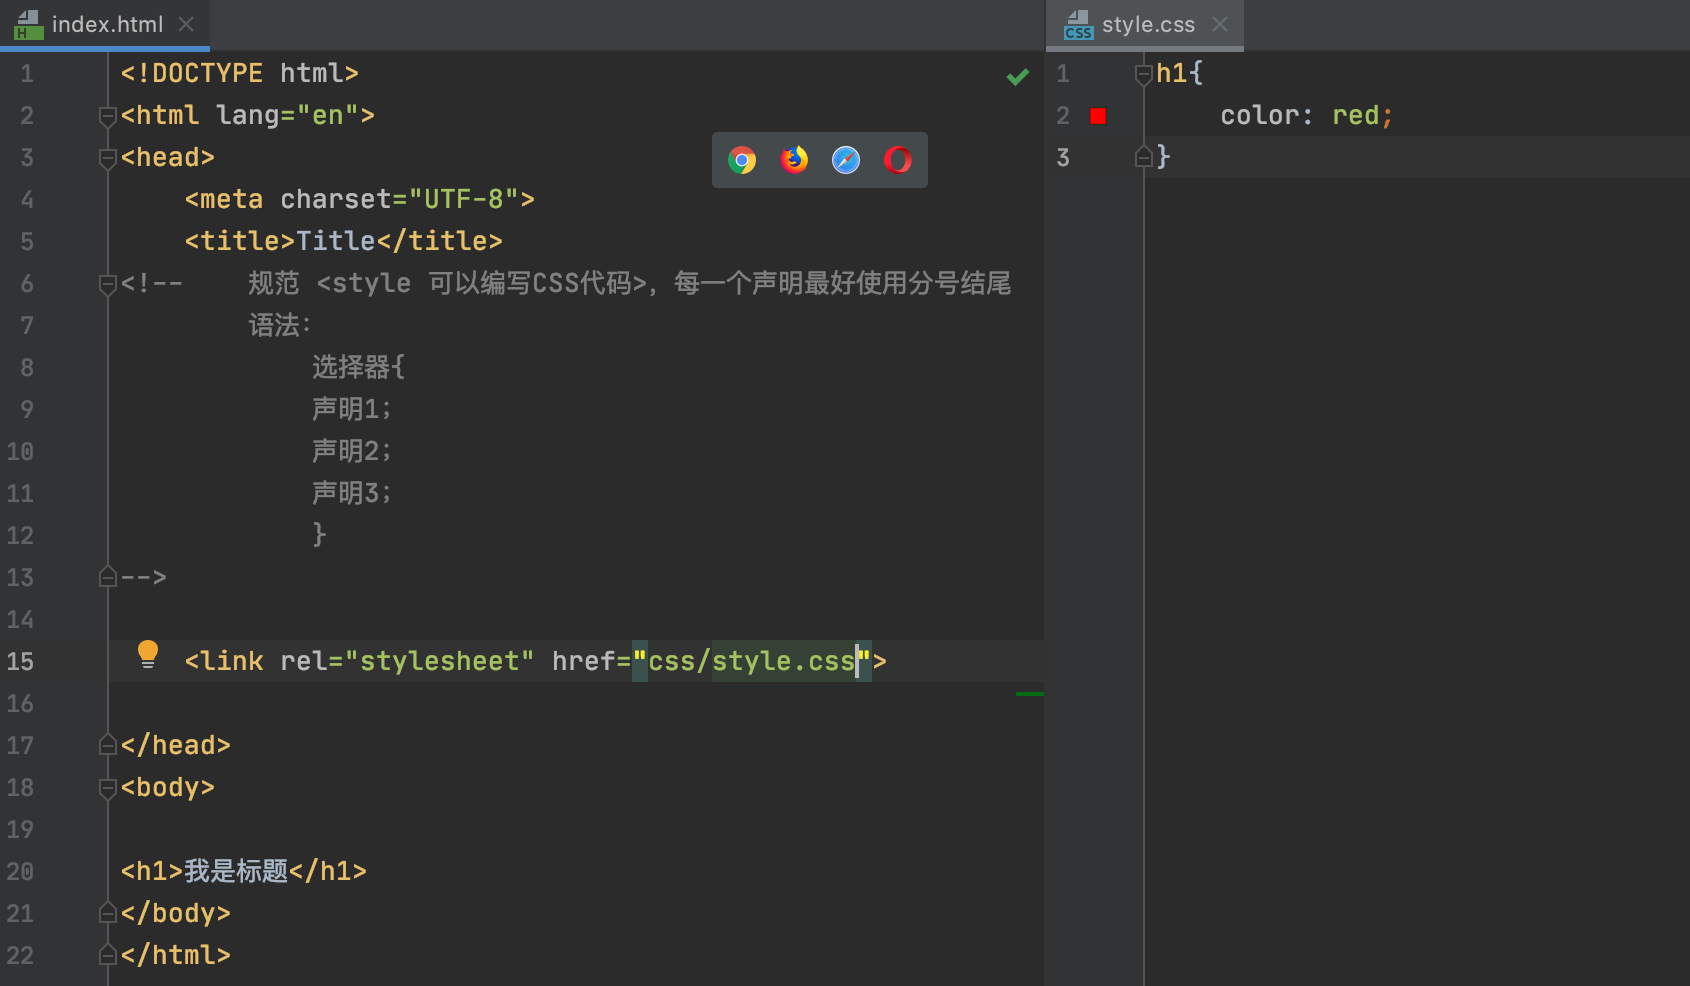1690x986 pixels.
Task: Click the 语法: comment line
Action: tap(280, 325)
